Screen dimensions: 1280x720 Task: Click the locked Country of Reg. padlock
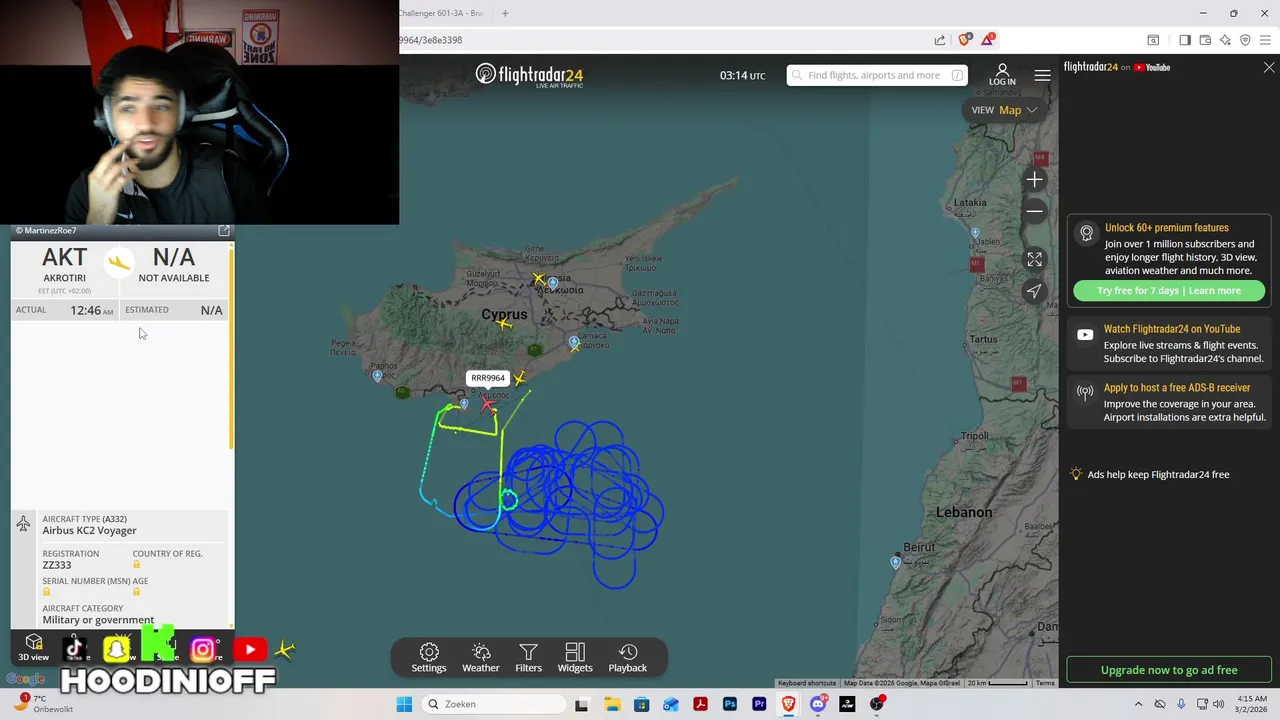click(x=137, y=565)
